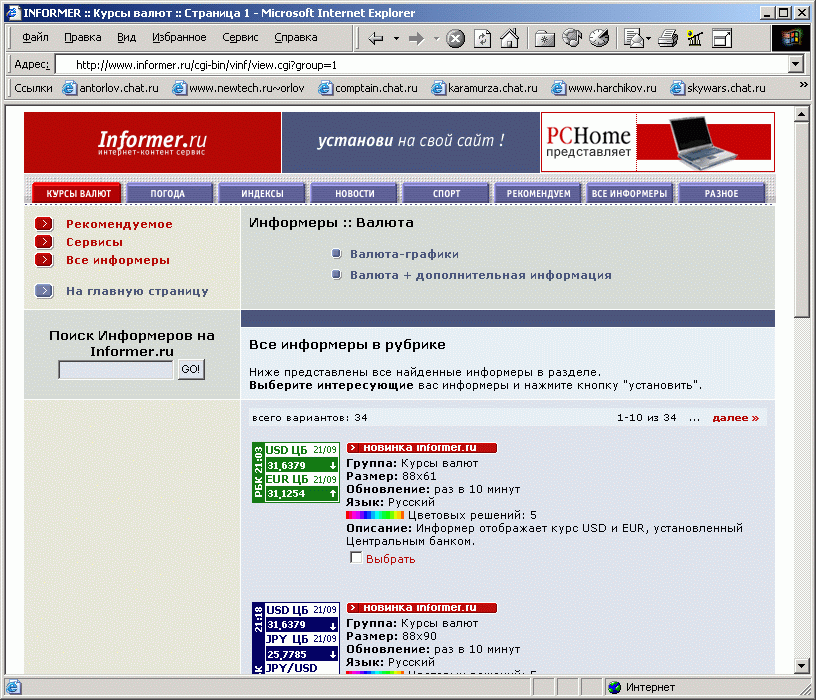Click the IE icon in the status bar

[x=13, y=687]
